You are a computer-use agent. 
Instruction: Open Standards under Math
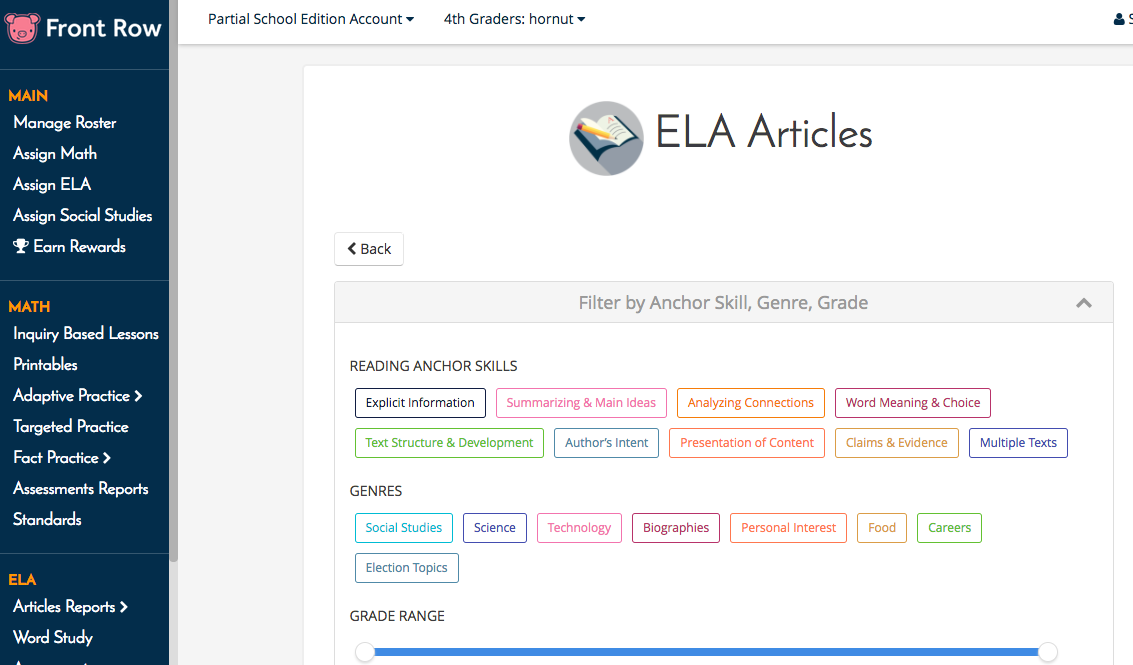[x=47, y=519]
